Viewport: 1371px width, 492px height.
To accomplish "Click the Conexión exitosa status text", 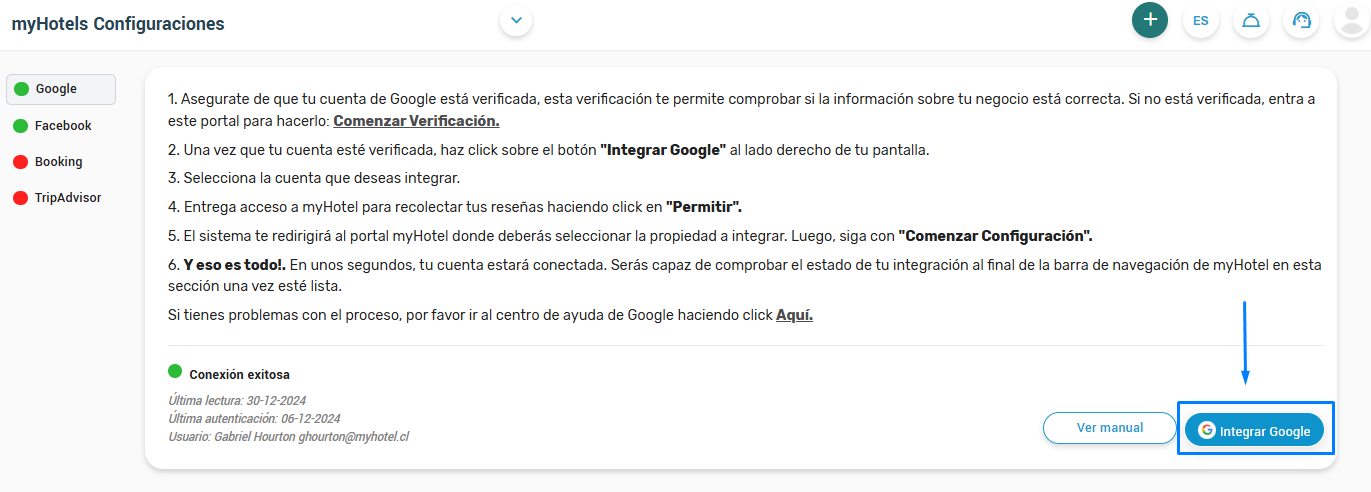I will (x=239, y=375).
